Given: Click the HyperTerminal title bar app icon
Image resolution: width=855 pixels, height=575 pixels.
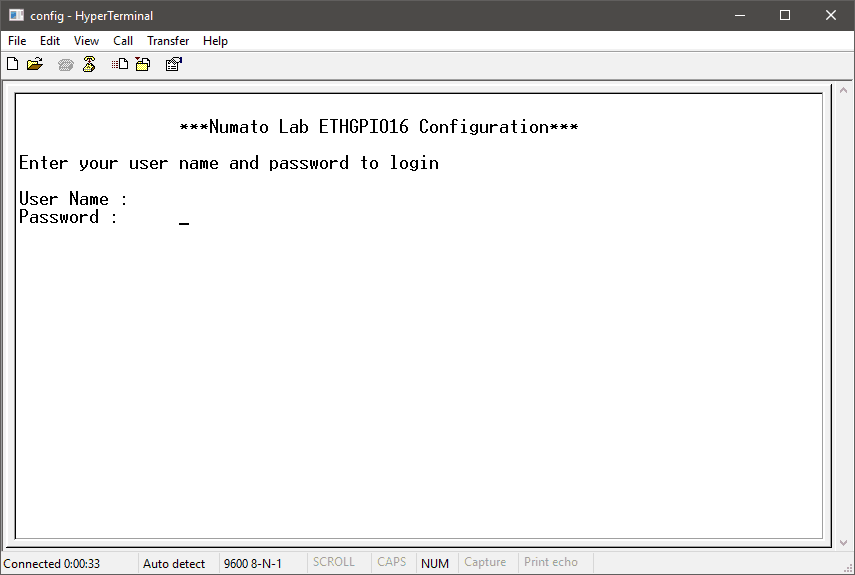Looking at the screenshot, I should [x=16, y=15].
